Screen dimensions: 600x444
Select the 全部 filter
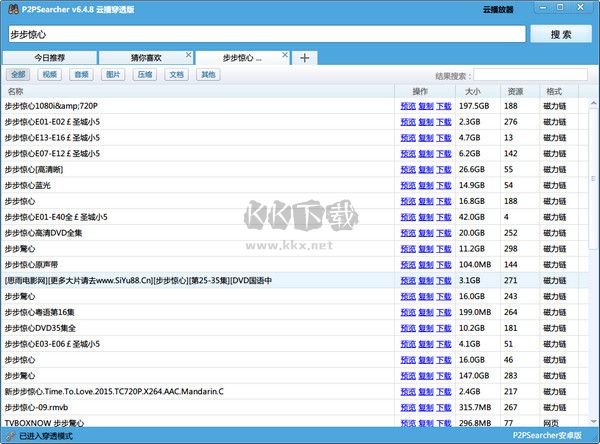pos(18,75)
